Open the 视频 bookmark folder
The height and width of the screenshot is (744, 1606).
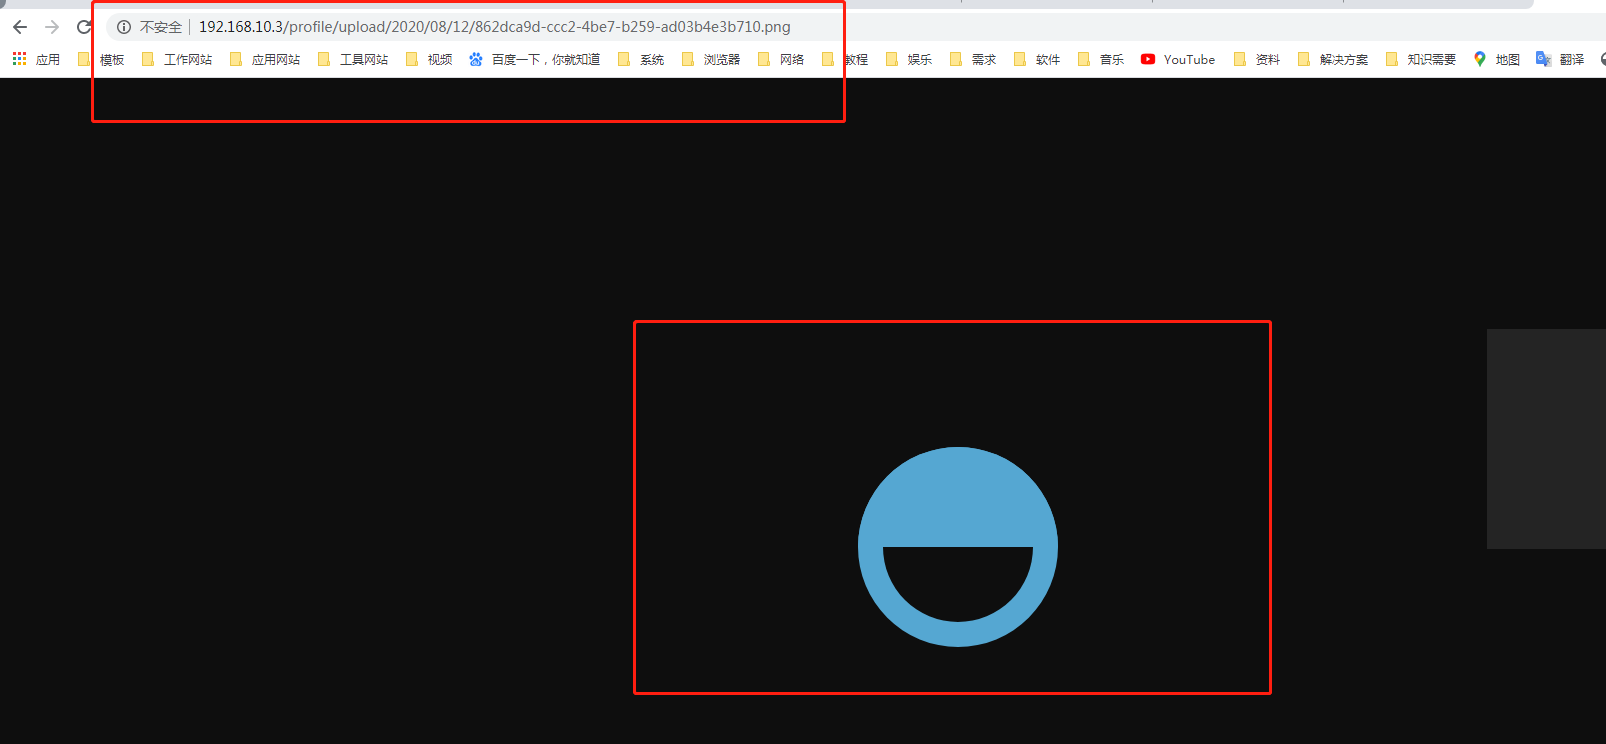click(429, 60)
